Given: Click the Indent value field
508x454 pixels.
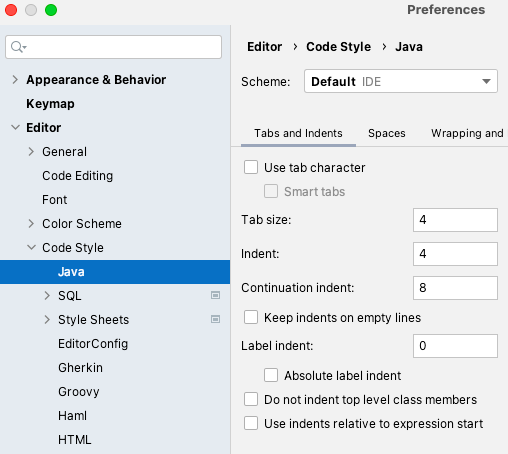Looking at the screenshot, I should (x=455, y=254).
